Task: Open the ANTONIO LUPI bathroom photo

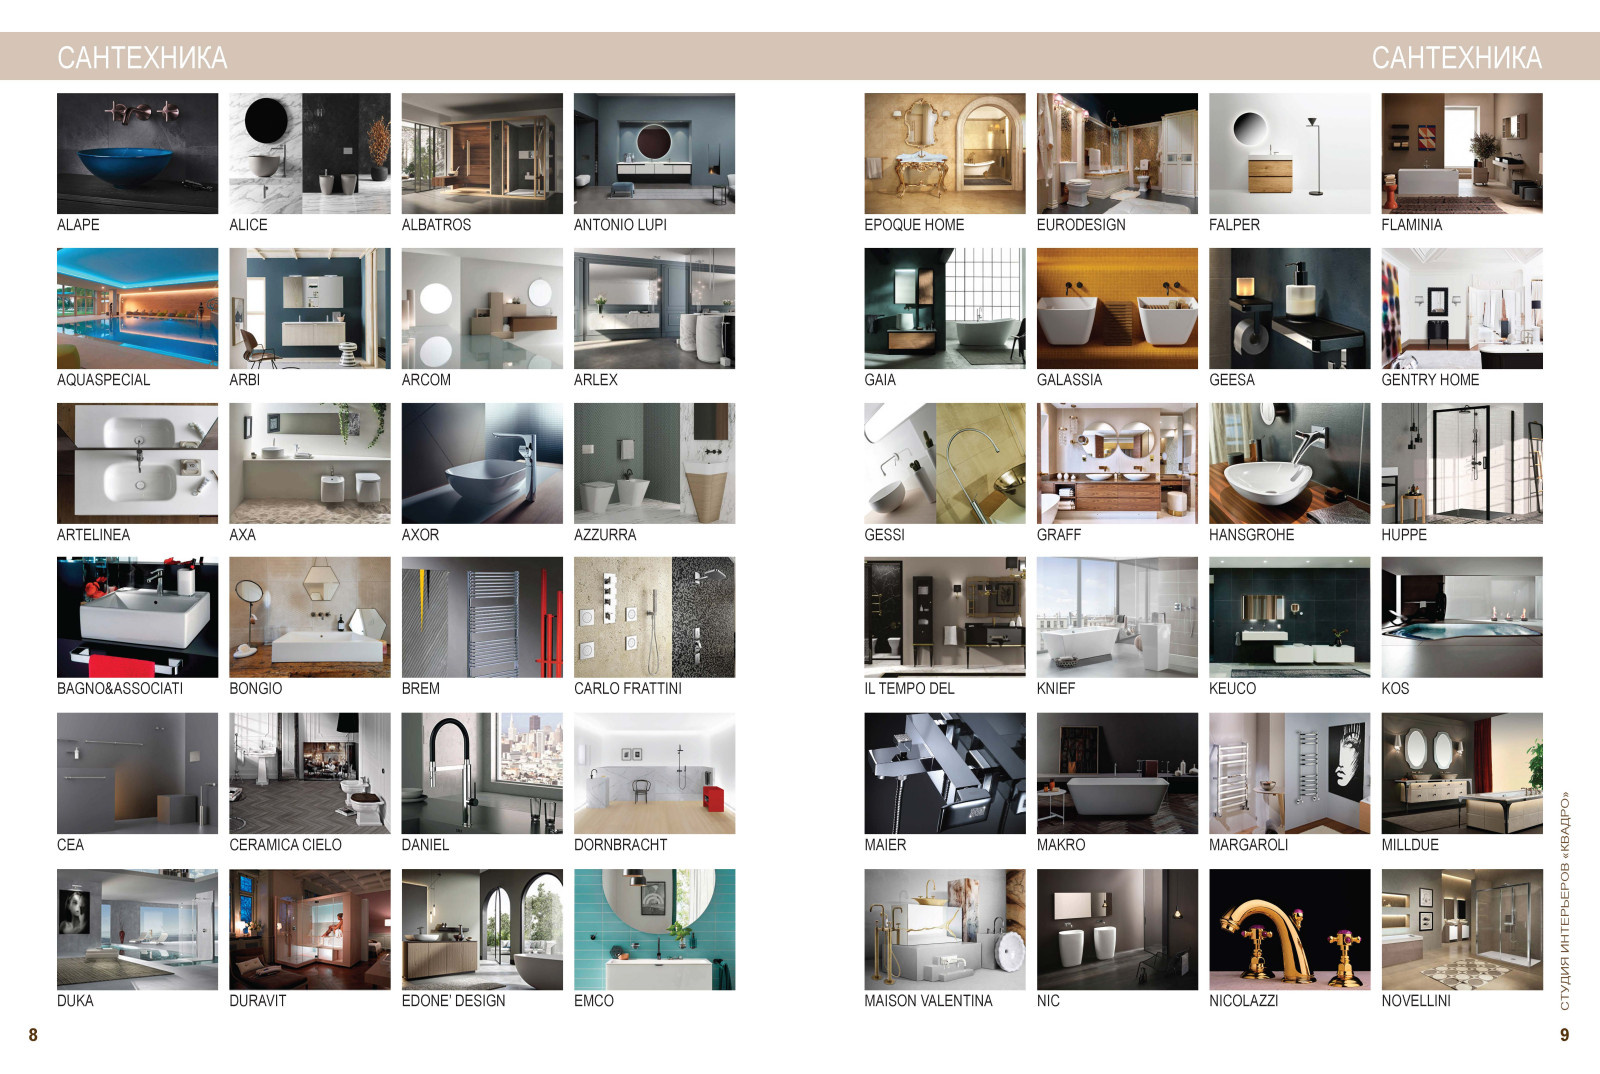Action: pos(654,153)
